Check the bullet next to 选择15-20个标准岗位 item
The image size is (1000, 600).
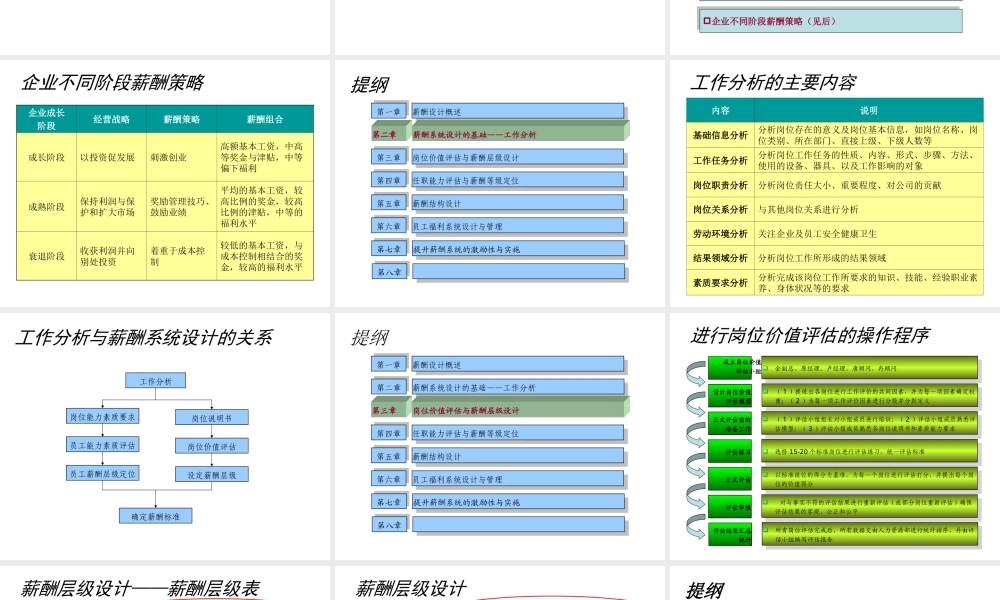[x=766, y=452]
